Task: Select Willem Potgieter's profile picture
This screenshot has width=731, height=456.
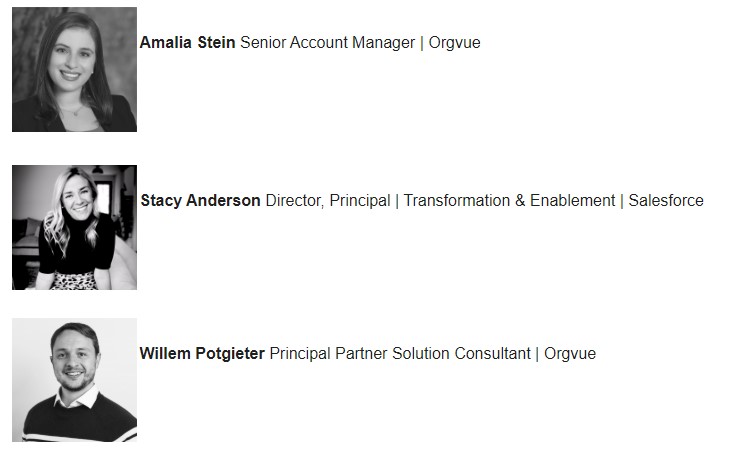Action: [75, 380]
